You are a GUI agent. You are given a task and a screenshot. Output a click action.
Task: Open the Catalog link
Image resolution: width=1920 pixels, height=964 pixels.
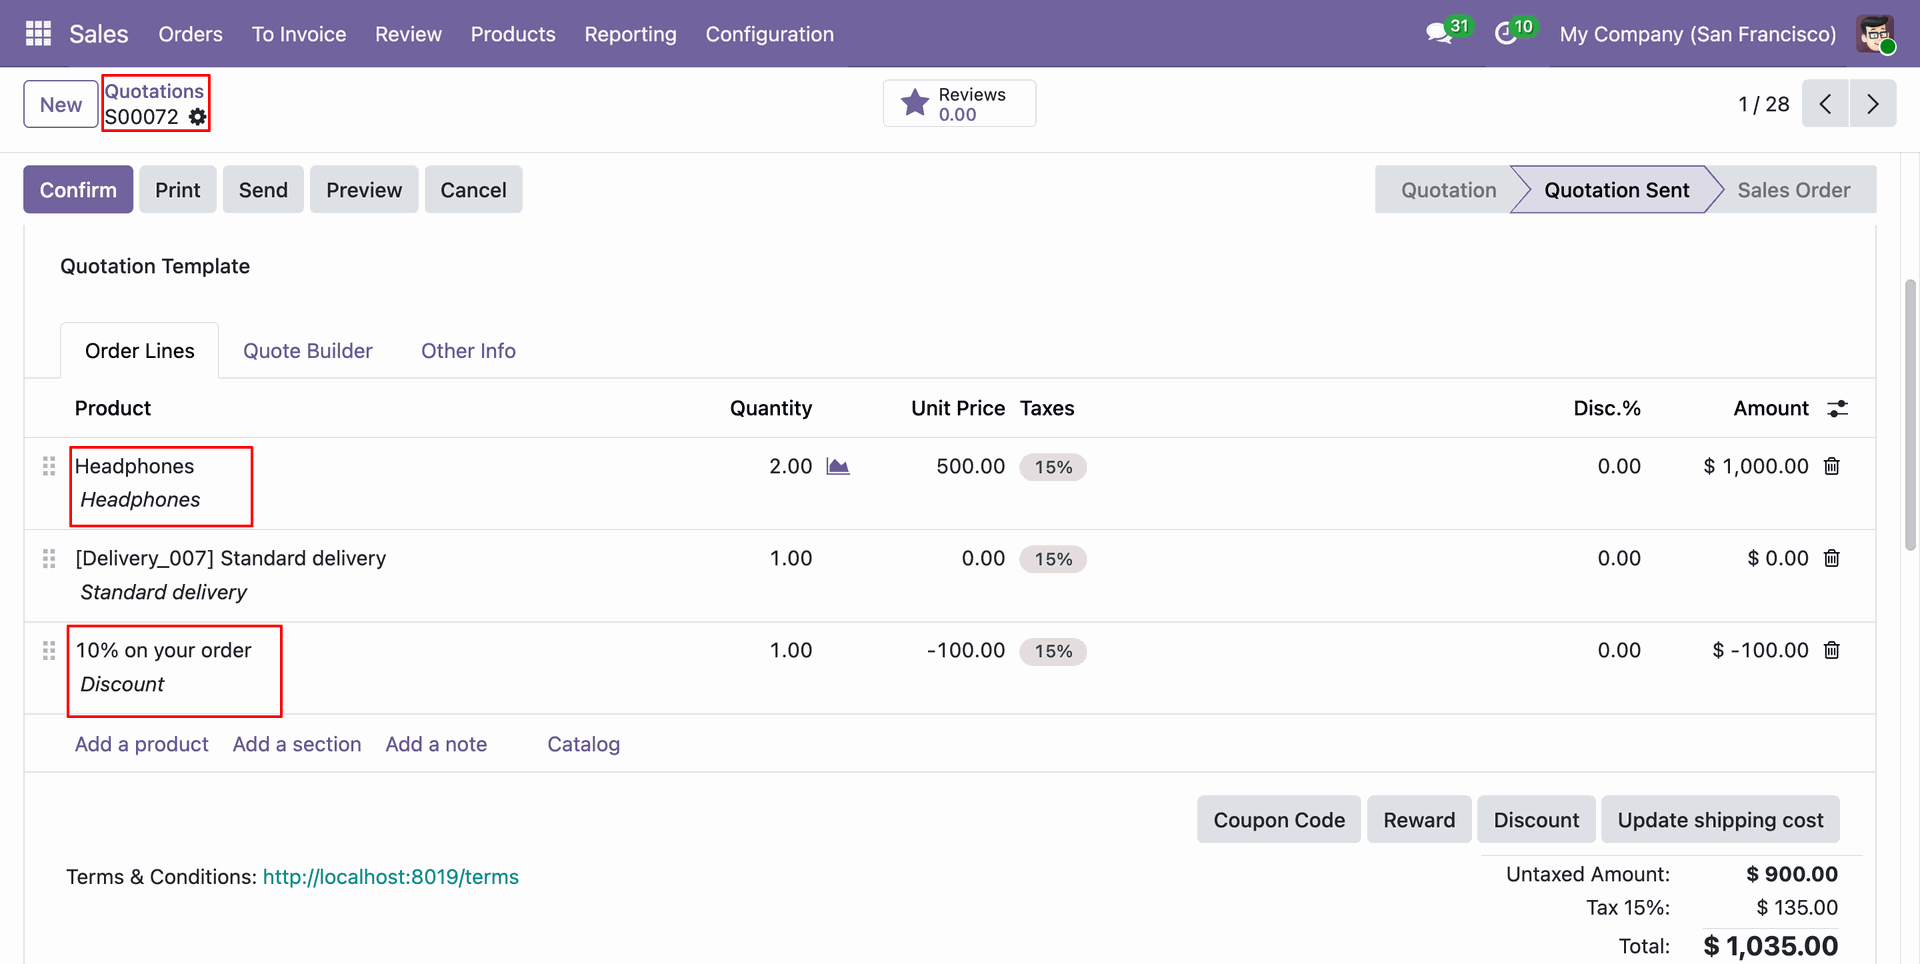pyautogui.click(x=584, y=744)
